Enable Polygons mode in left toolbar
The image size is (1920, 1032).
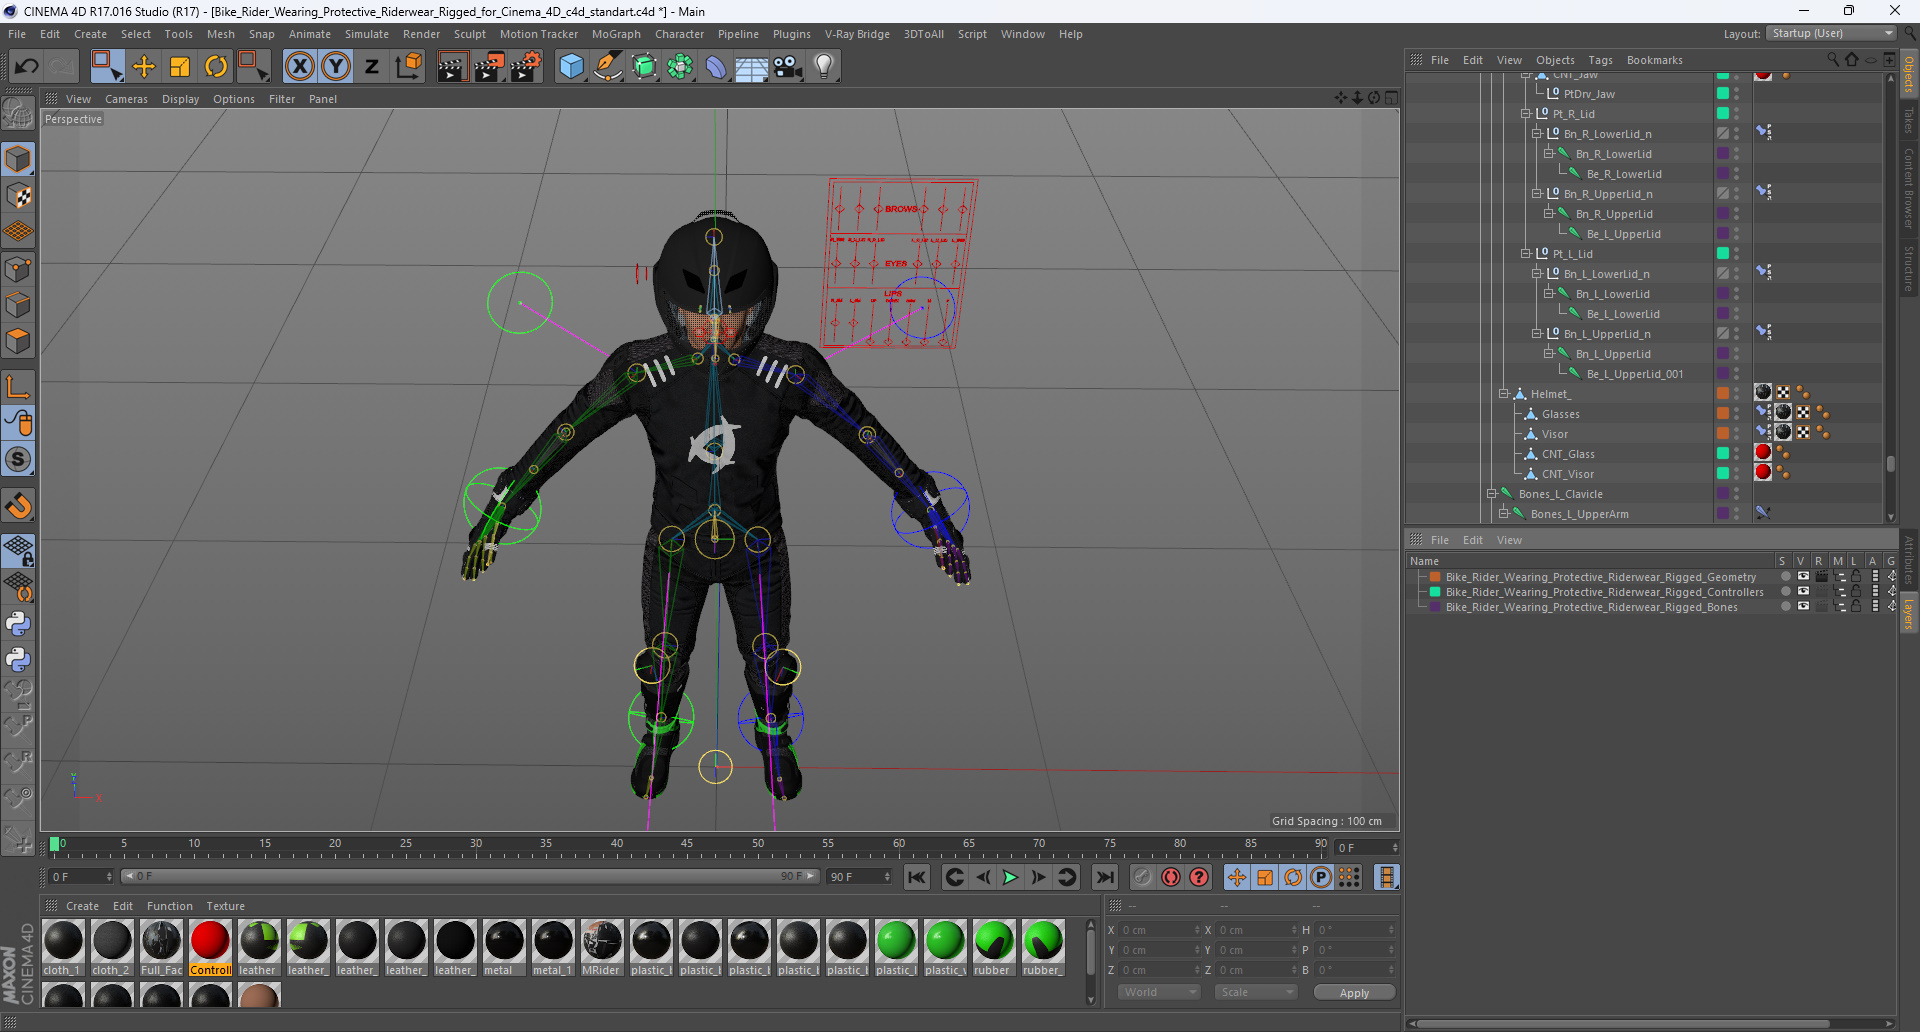(18, 342)
